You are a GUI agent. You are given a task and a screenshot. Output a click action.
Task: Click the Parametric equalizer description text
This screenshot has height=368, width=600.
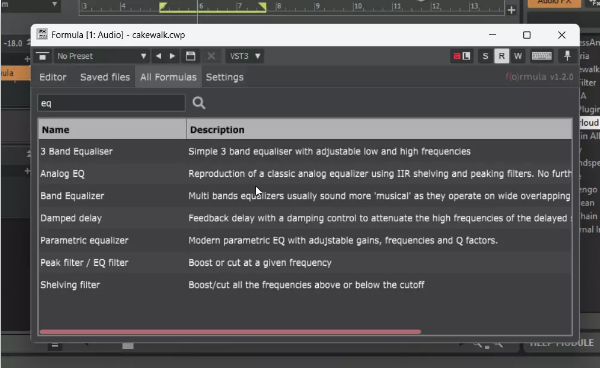[343, 240]
